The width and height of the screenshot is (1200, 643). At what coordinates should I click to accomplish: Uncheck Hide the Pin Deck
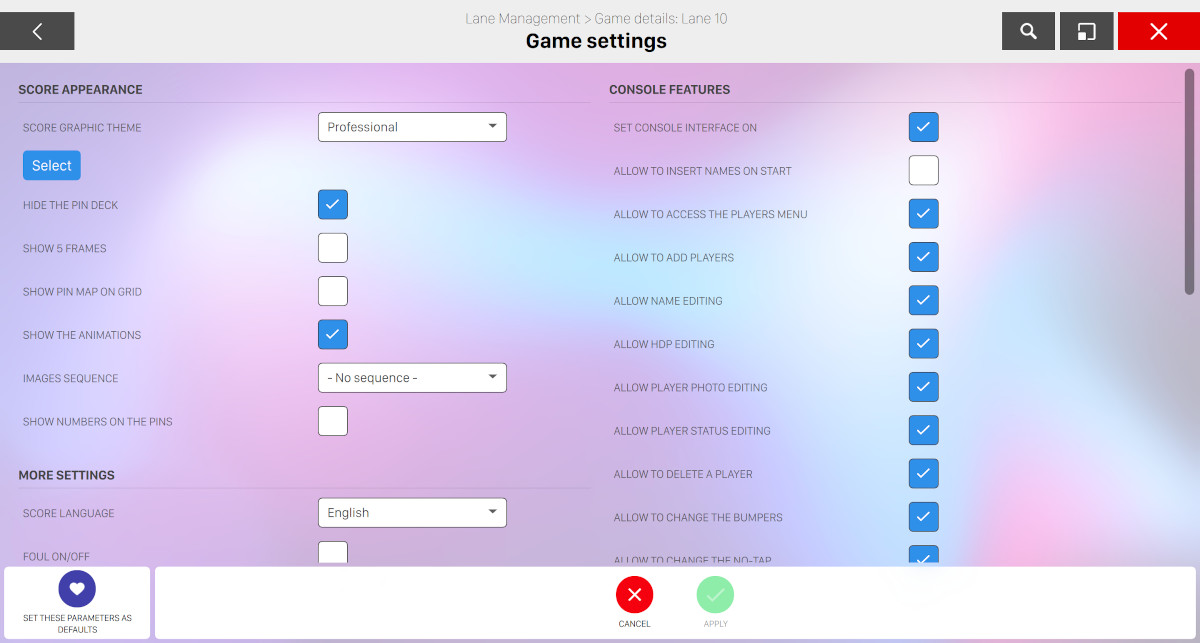pyautogui.click(x=333, y=205)
